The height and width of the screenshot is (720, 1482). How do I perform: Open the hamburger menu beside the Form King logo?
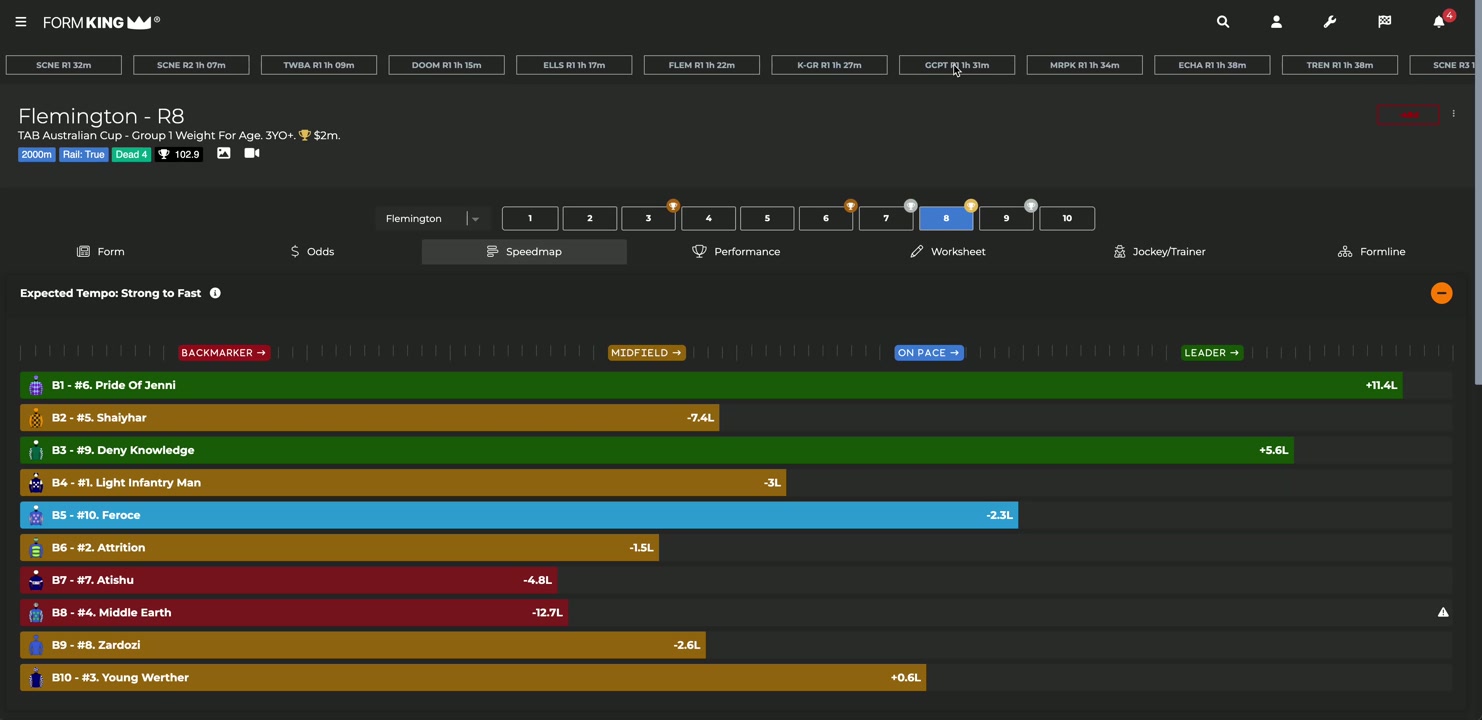click(21, 22)
